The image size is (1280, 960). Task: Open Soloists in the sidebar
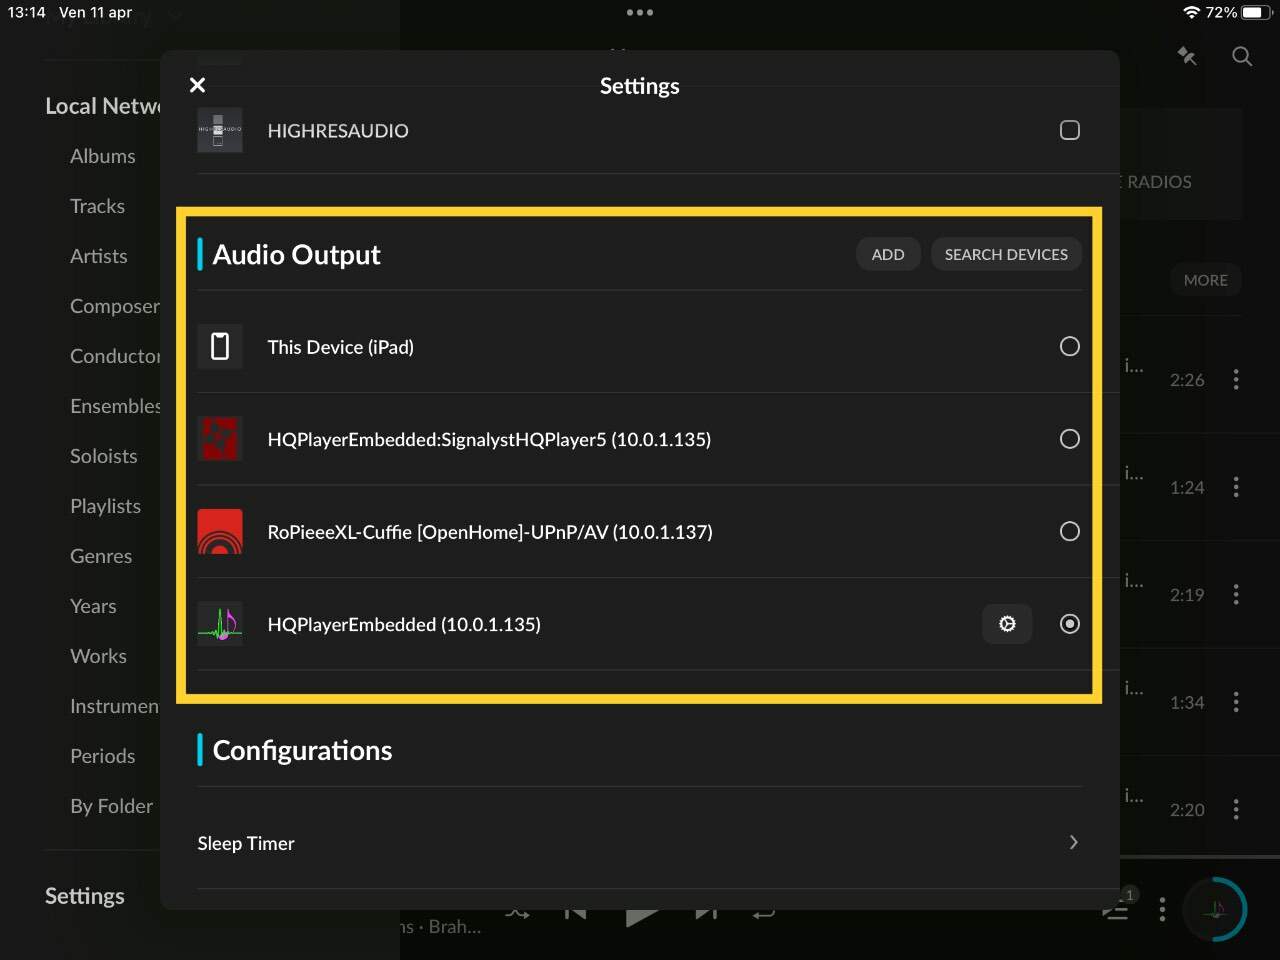103,456
